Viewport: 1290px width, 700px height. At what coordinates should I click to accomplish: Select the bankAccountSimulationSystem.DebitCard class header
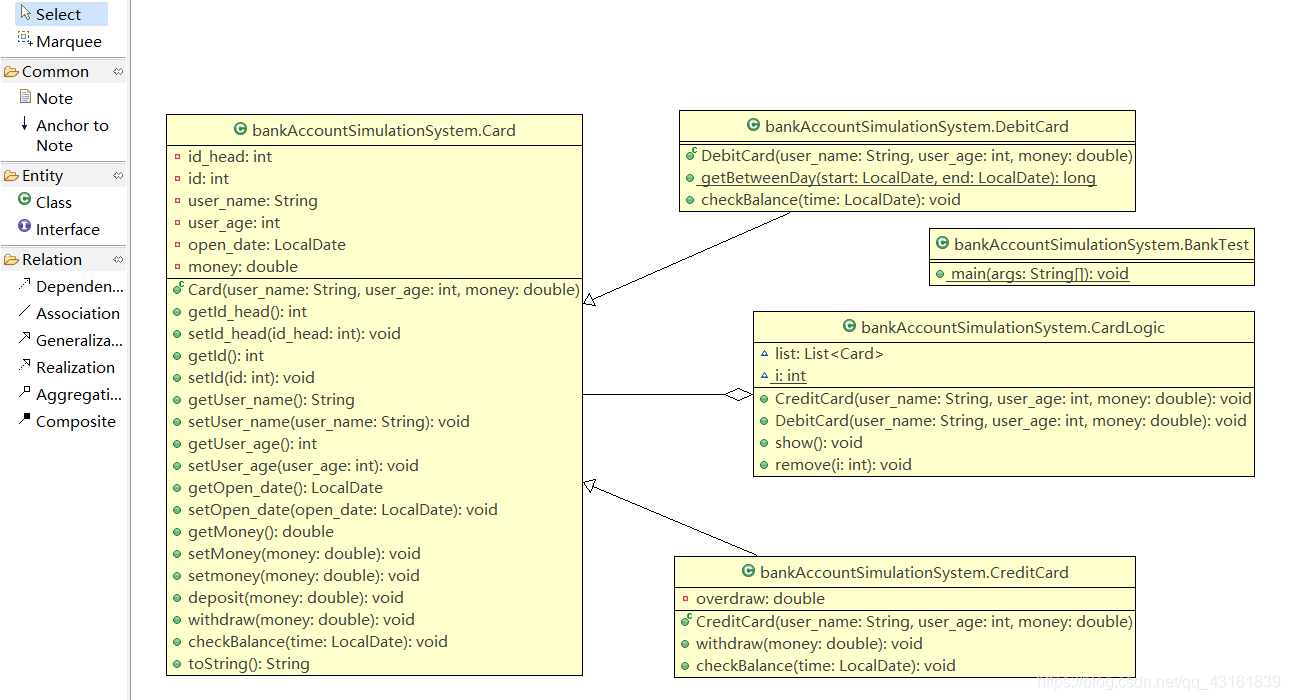click(907, 126)
